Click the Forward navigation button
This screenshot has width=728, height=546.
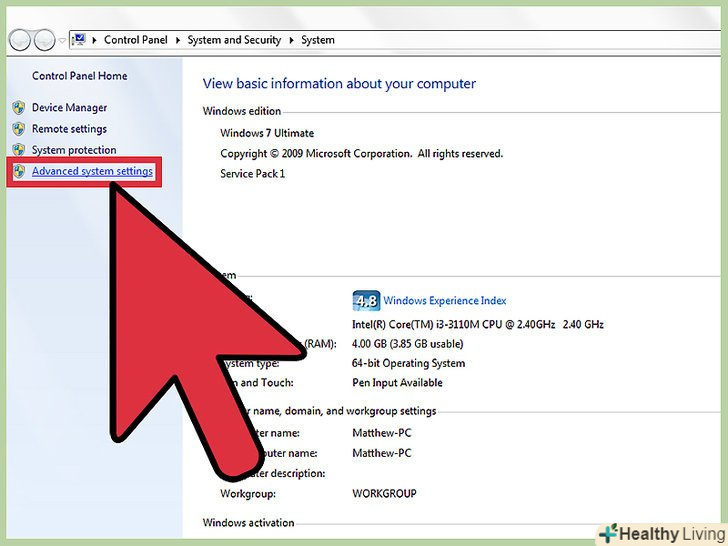pos(45,40)
